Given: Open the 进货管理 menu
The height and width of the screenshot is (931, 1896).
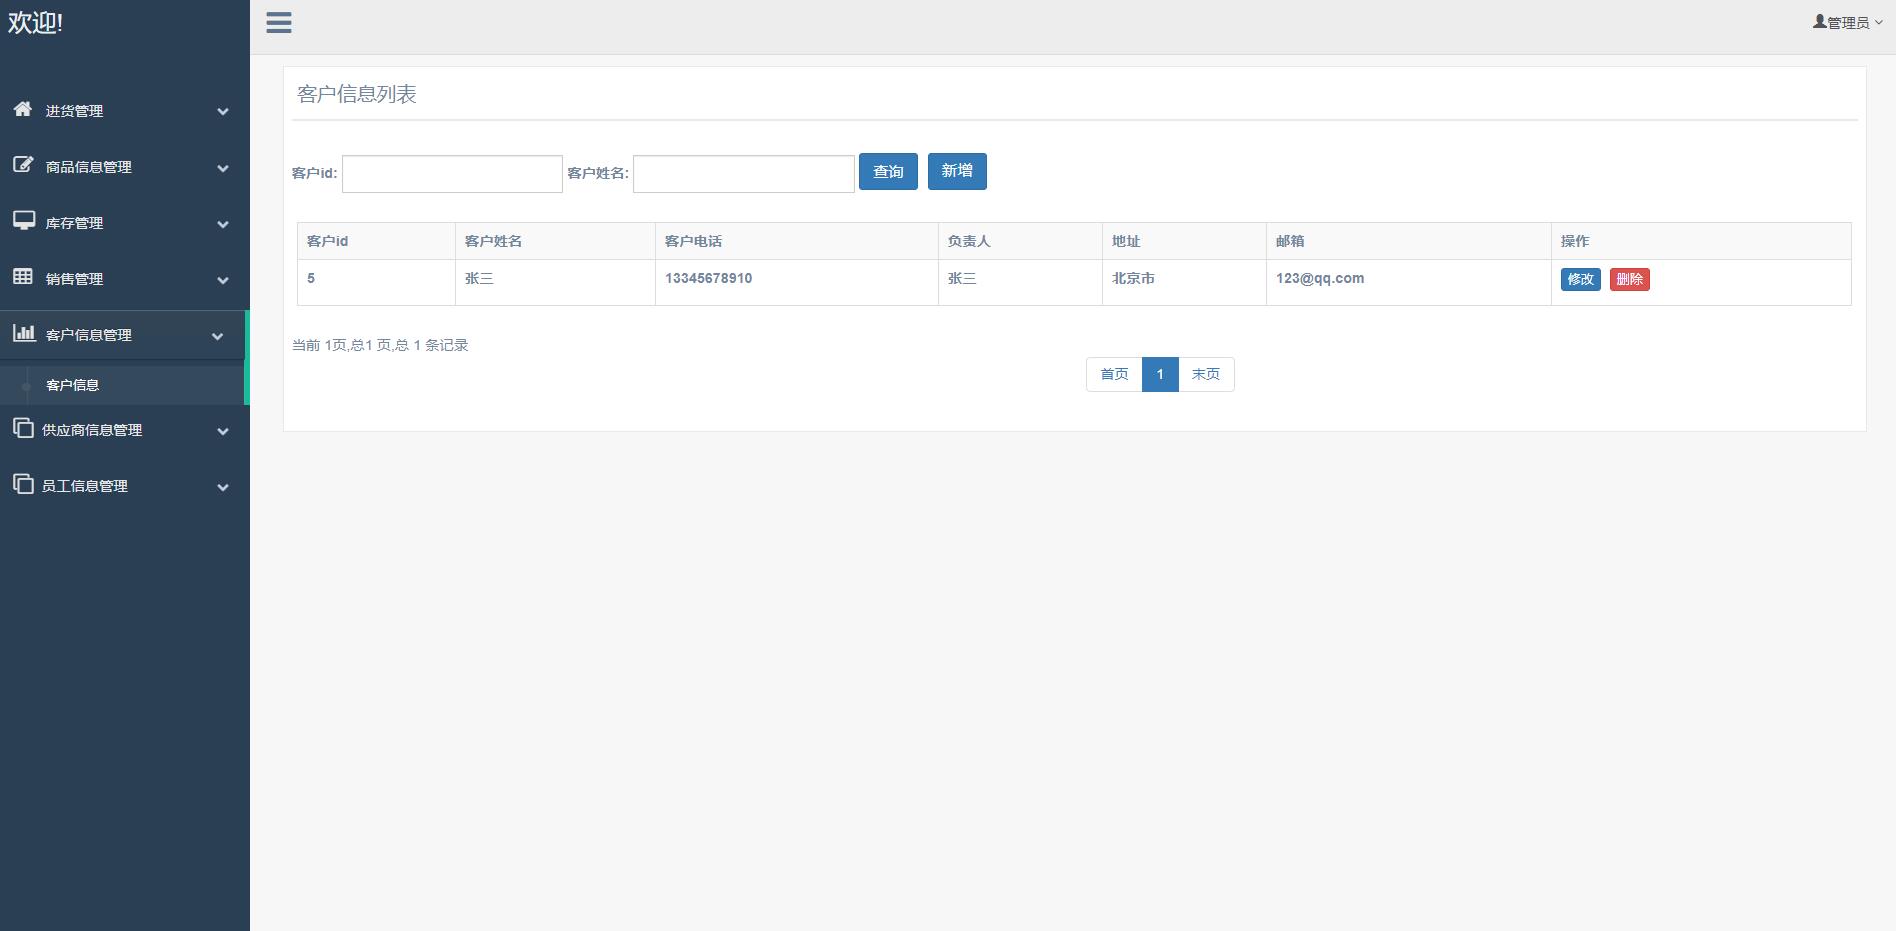Looking at the screenshot, I should coord(124,111).
